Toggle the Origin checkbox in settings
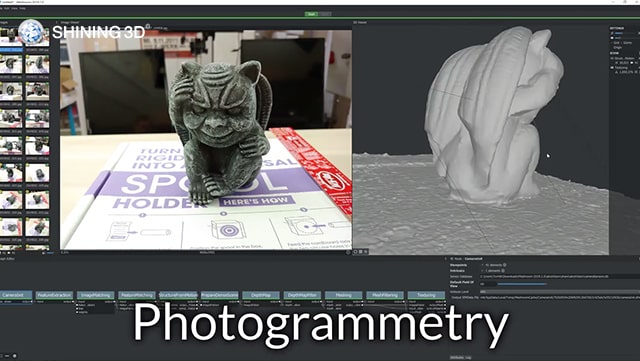This screenshot has height=361, width=640. pos(612,47)
